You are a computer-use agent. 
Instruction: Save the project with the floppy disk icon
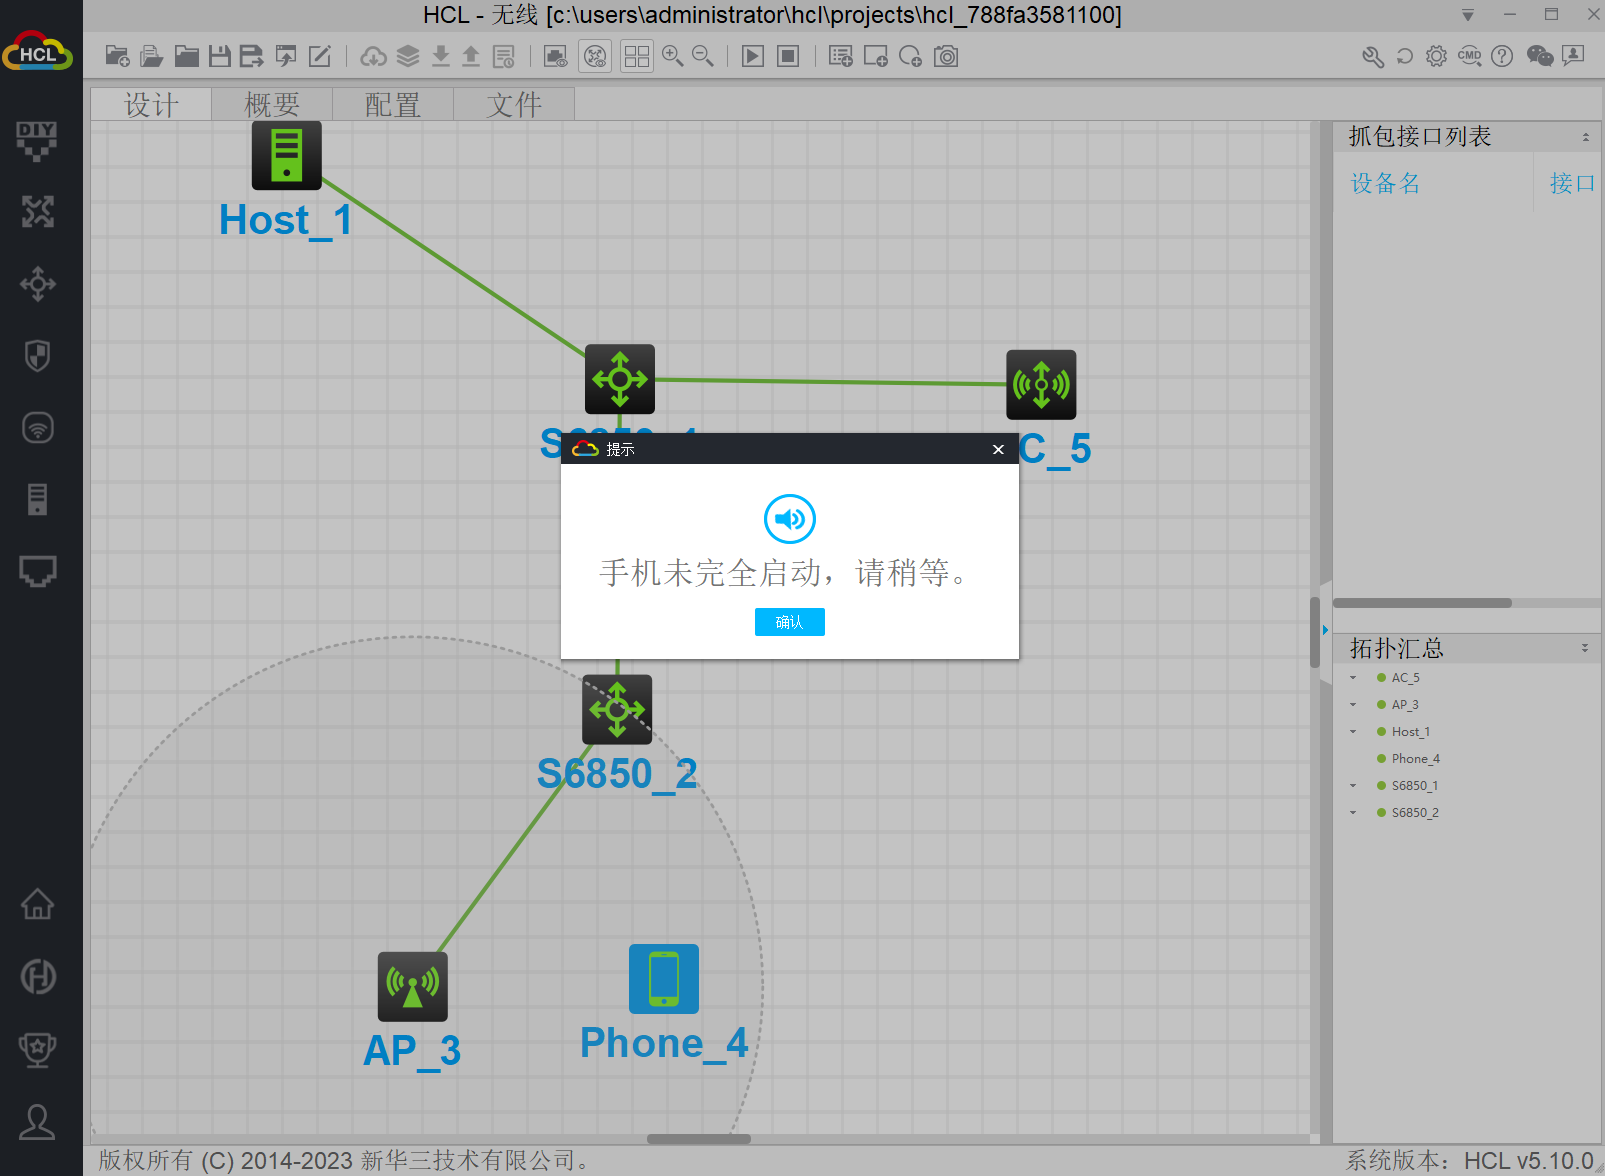pos(219,56)
